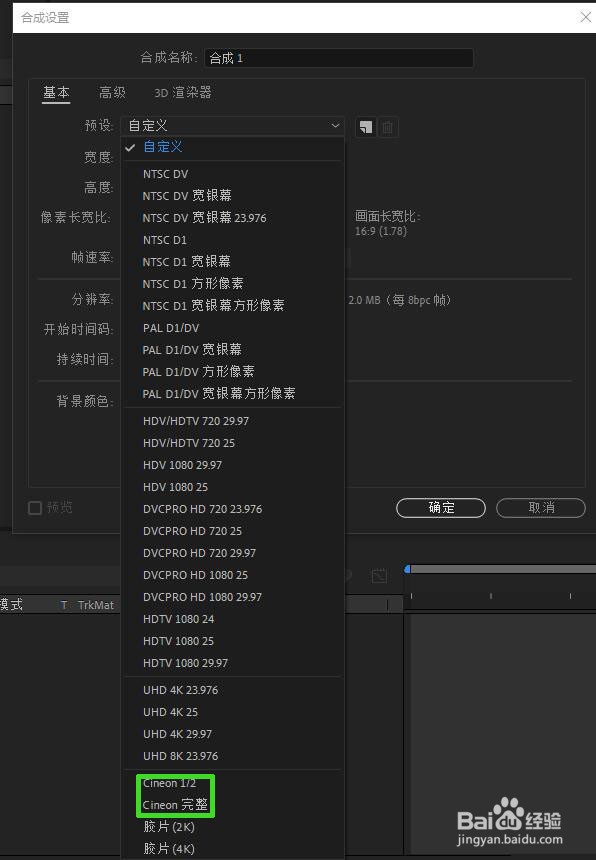
Task: Choose the PAL D1/DV preset
Action: (233, 328)
